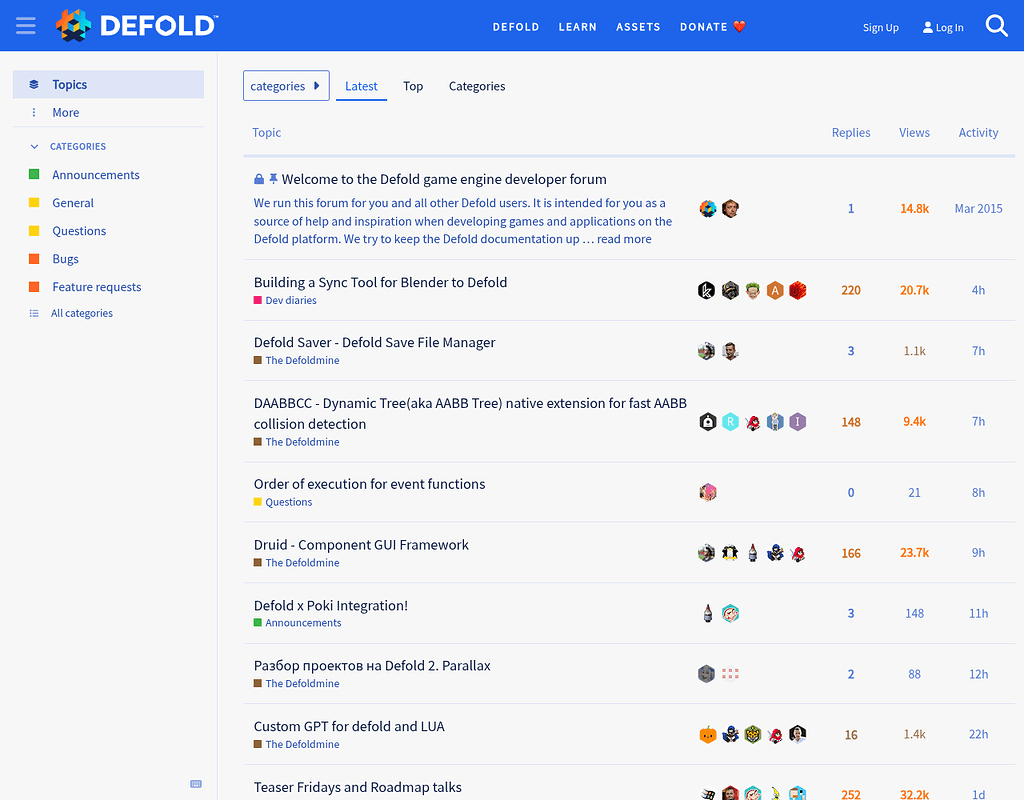Open the hamburger sidebar menu
1024x800 pixels.
pyautogui.click(x=26, y=25)
